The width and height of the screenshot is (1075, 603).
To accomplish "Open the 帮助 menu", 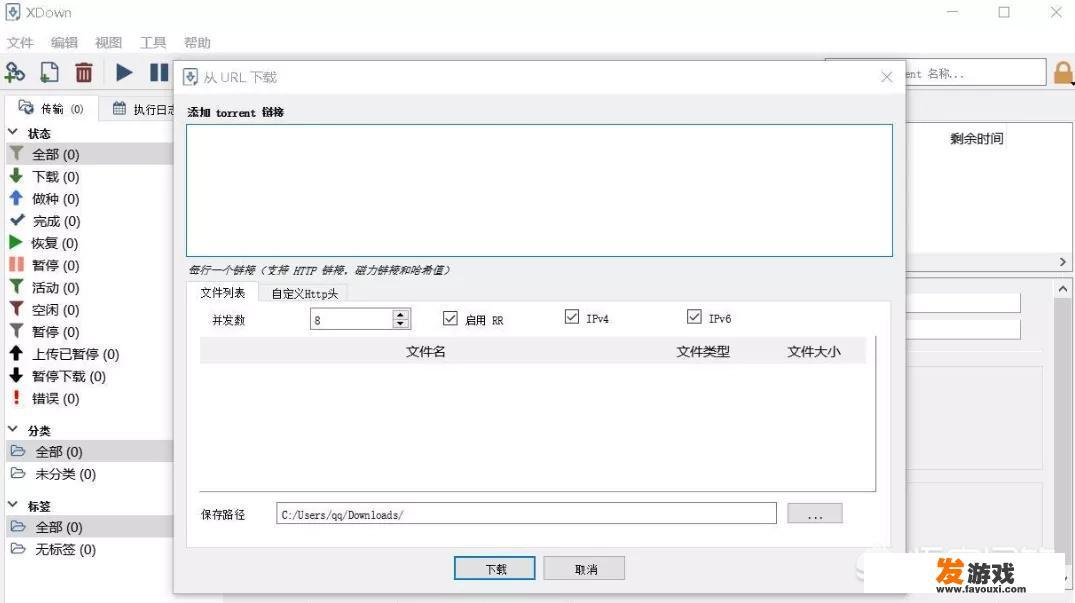I will (x=197, y=42).
